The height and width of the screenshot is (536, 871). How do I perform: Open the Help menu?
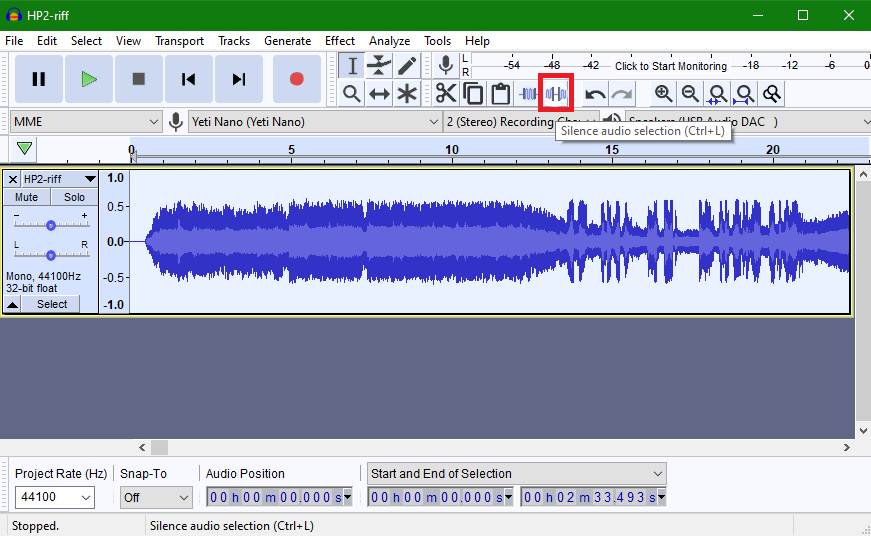coord(477,41)
